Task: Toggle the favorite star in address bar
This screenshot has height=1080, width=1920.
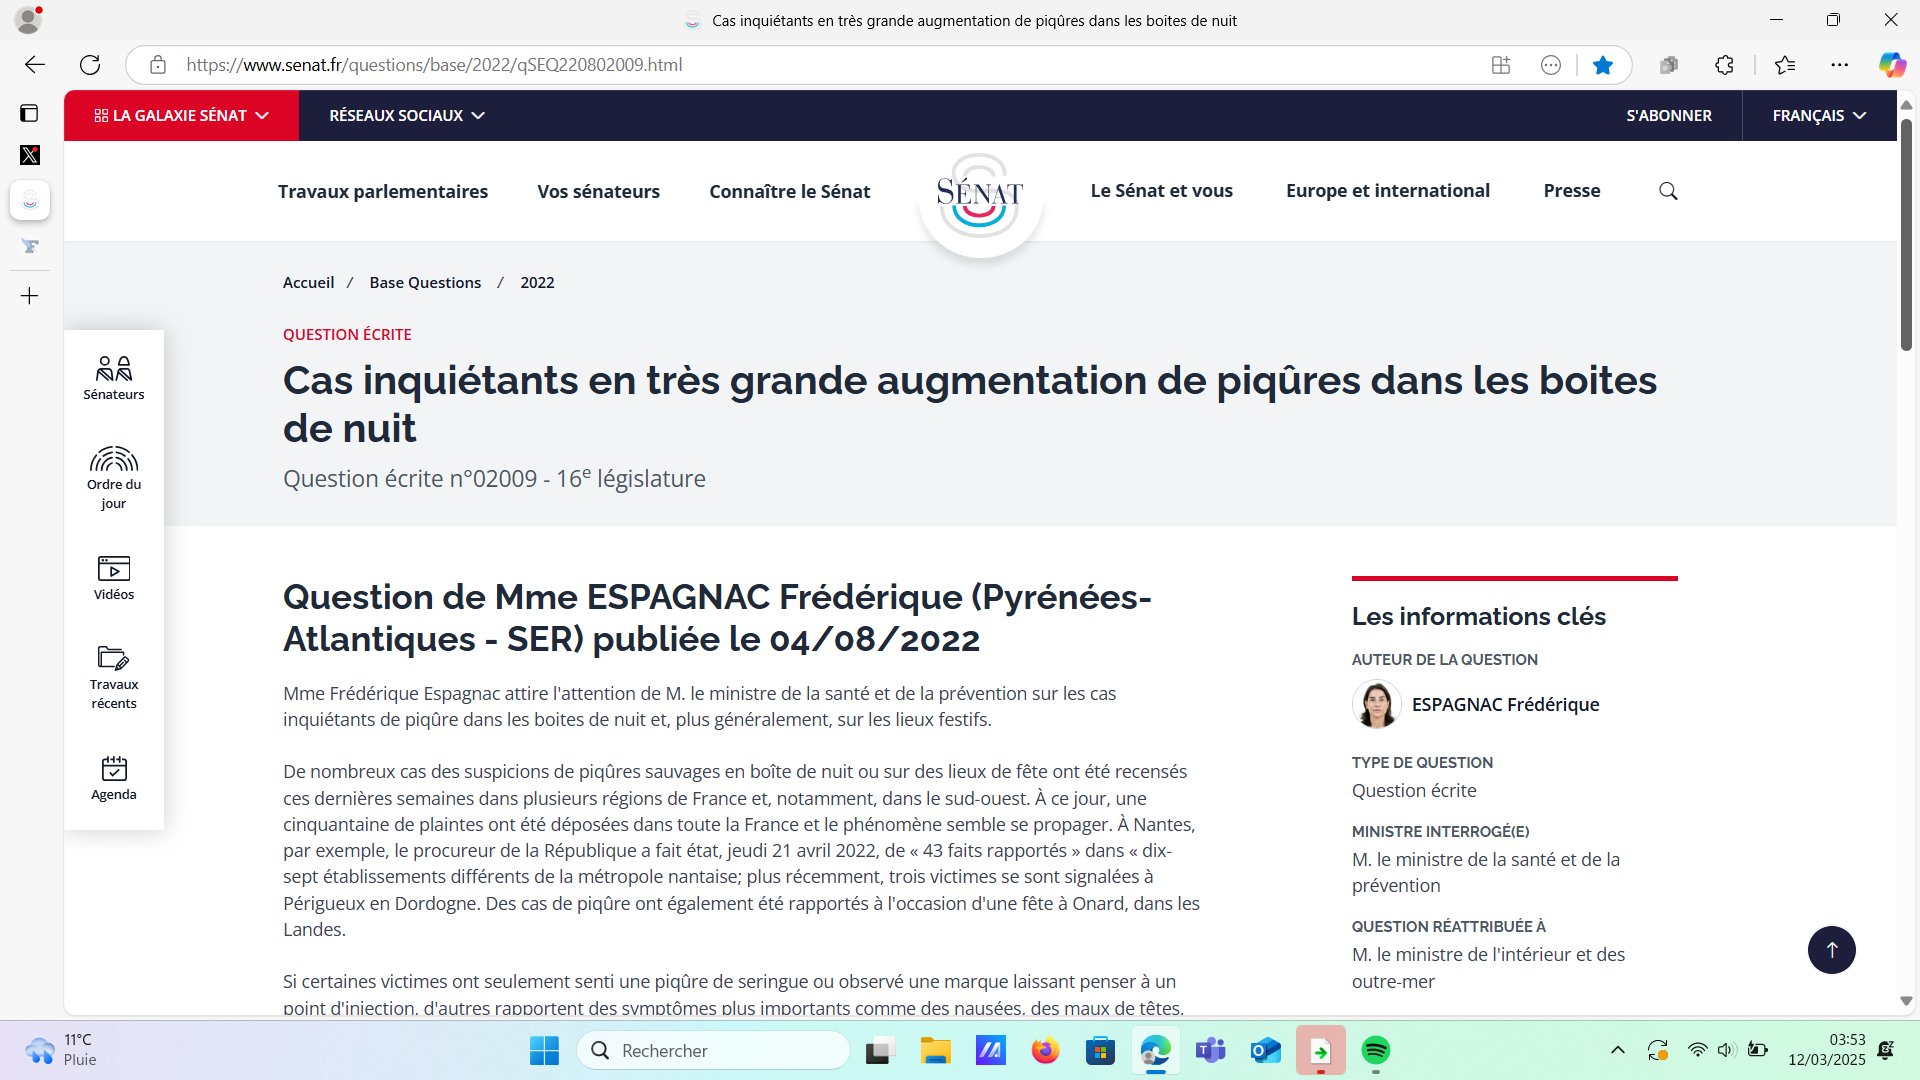Action: (x=1603, y=65)
